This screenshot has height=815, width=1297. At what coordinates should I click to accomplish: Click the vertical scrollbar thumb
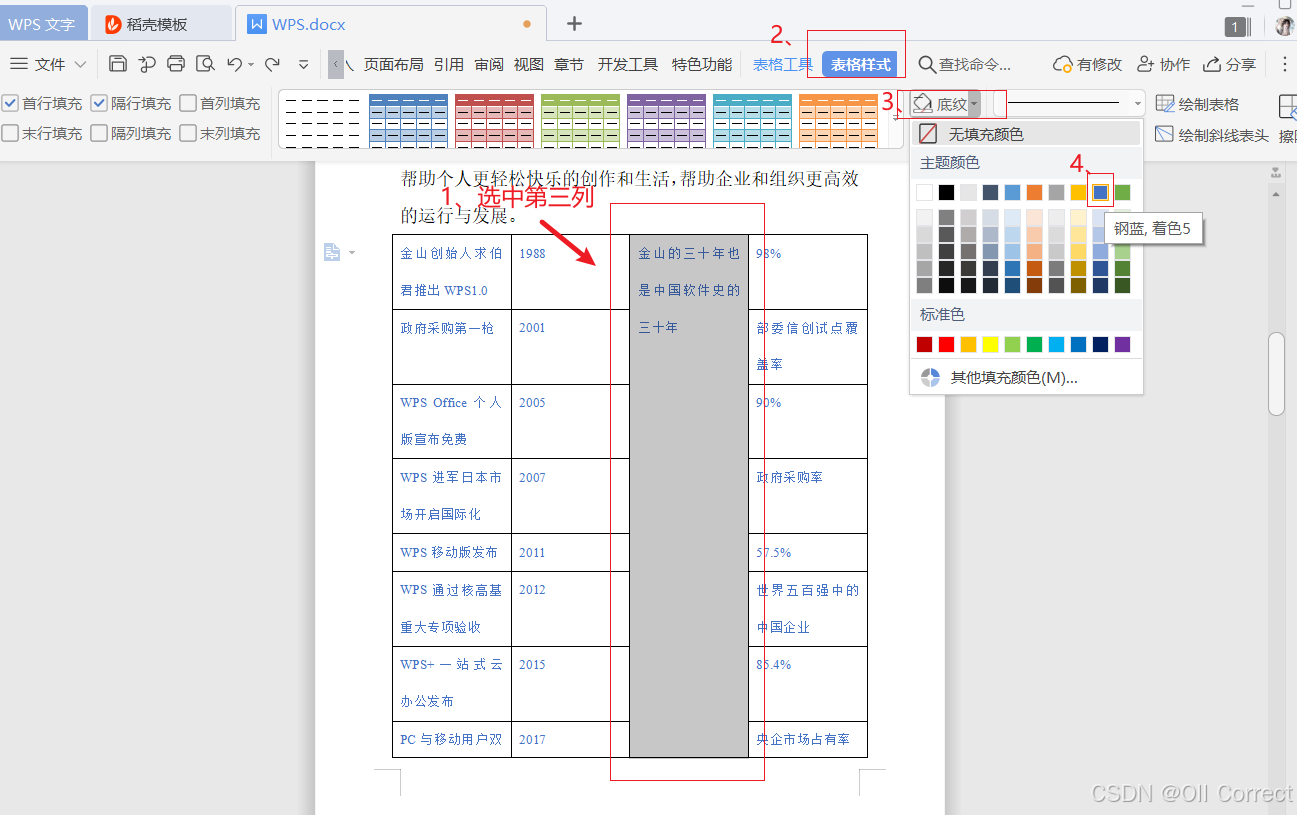[x=1276, y=374]
